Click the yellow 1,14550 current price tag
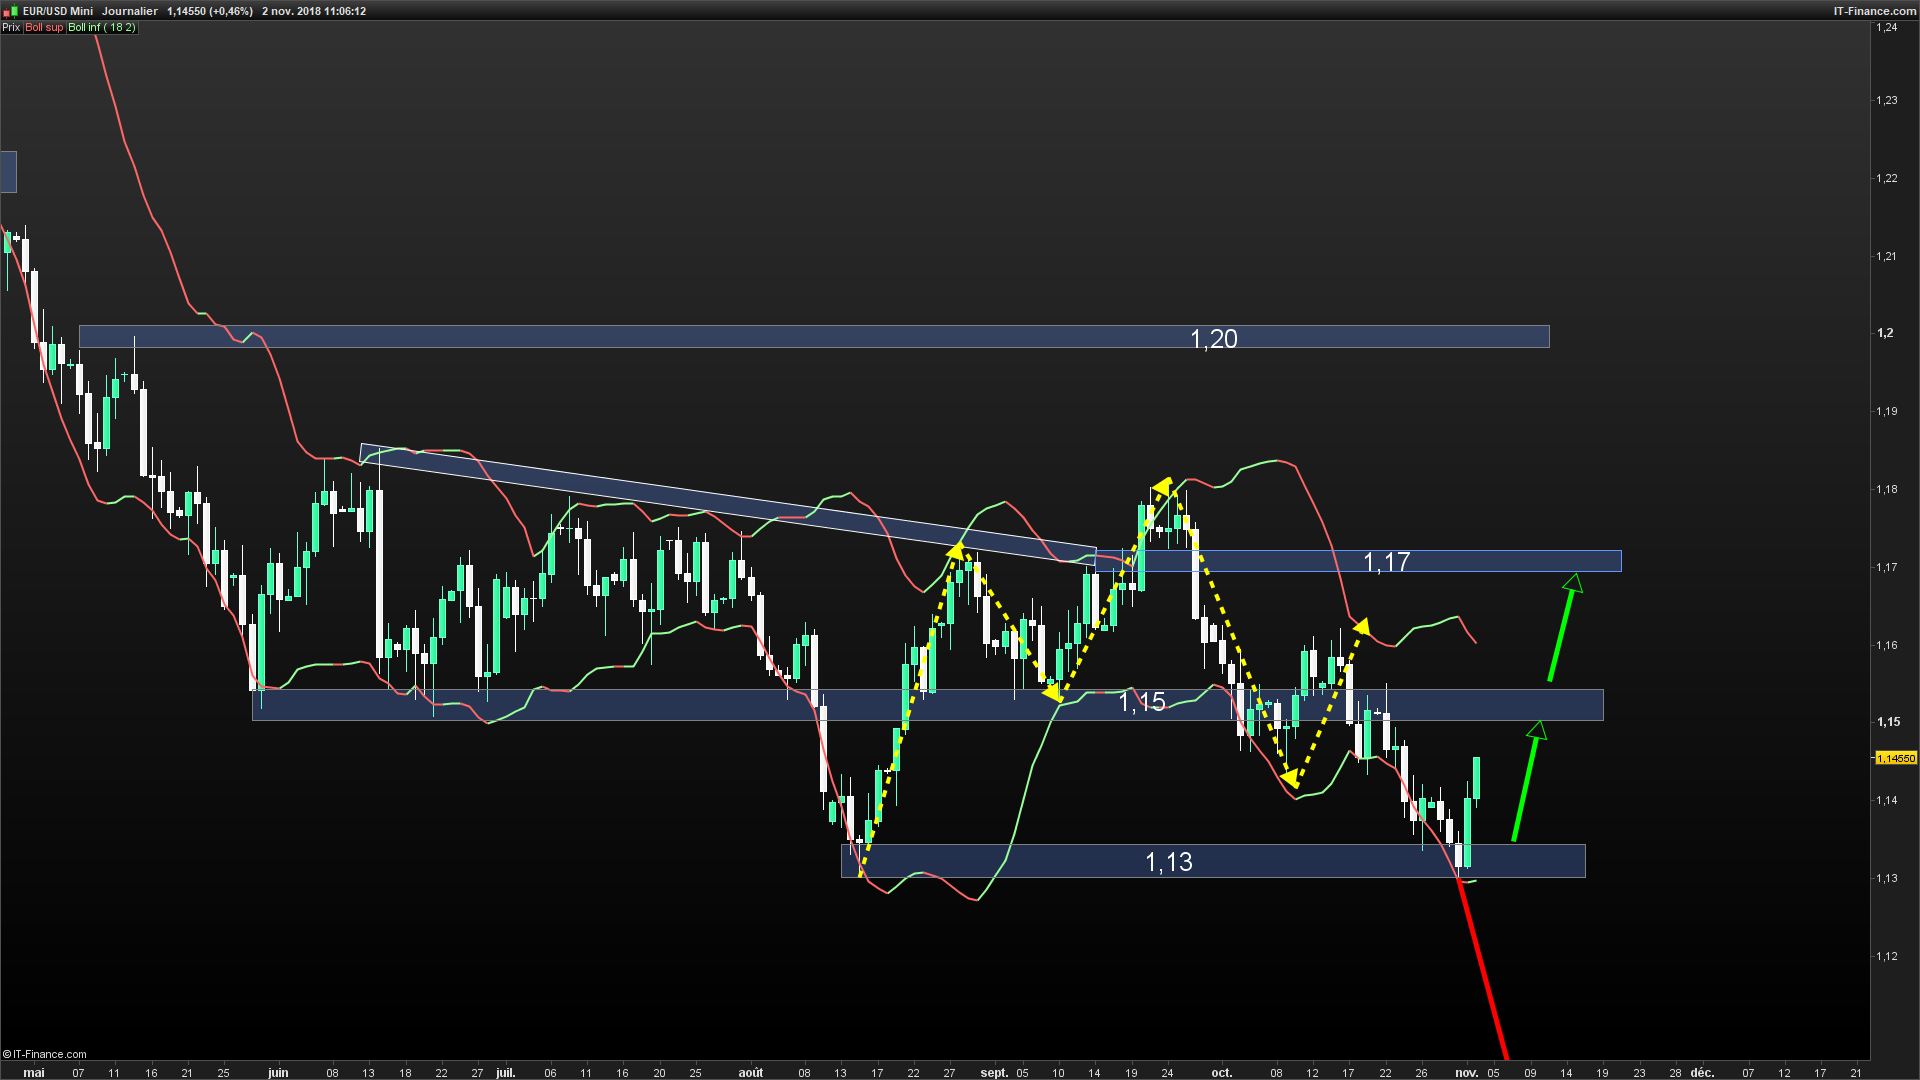Image resolution: width=1920 pixels, height=1080 pixels. point(1895,758)
